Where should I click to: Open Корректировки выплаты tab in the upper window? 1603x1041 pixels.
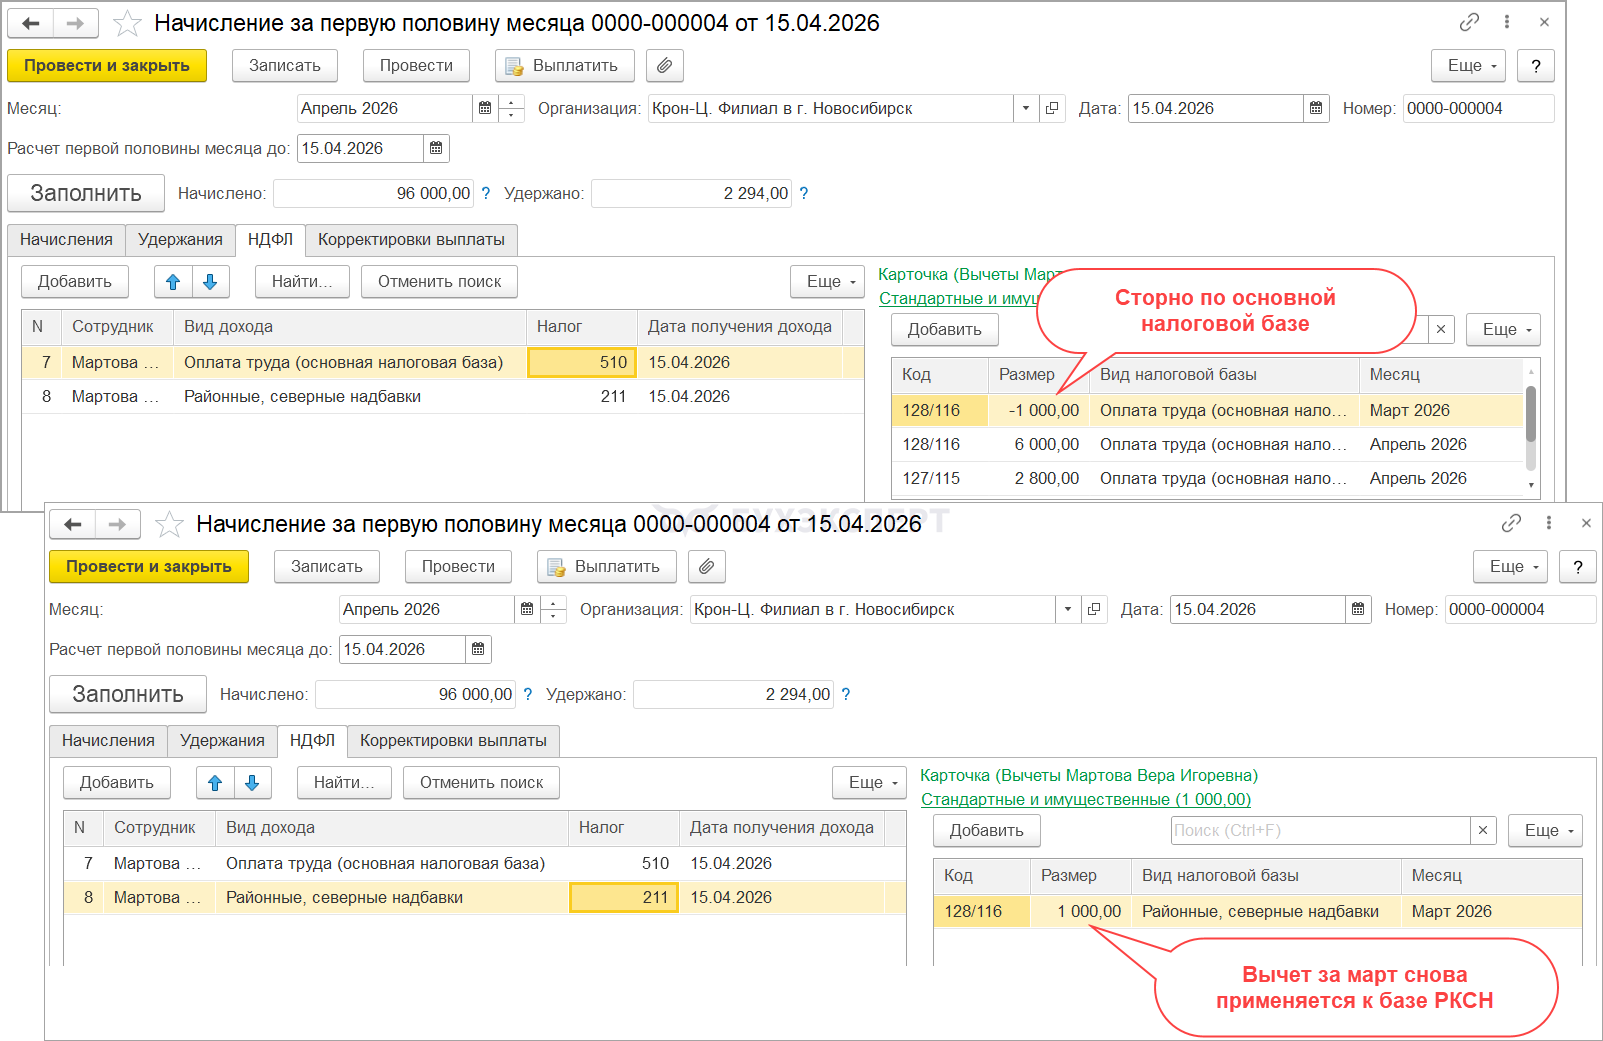(411, 239)
